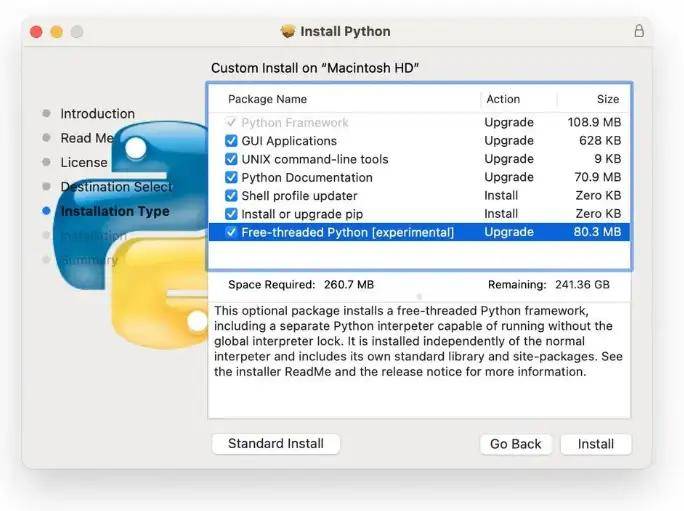Image resolution: width=684 pixels, height=511 pixels.
Task: Click the Go Back button
Action: click(x=516, y=444)
